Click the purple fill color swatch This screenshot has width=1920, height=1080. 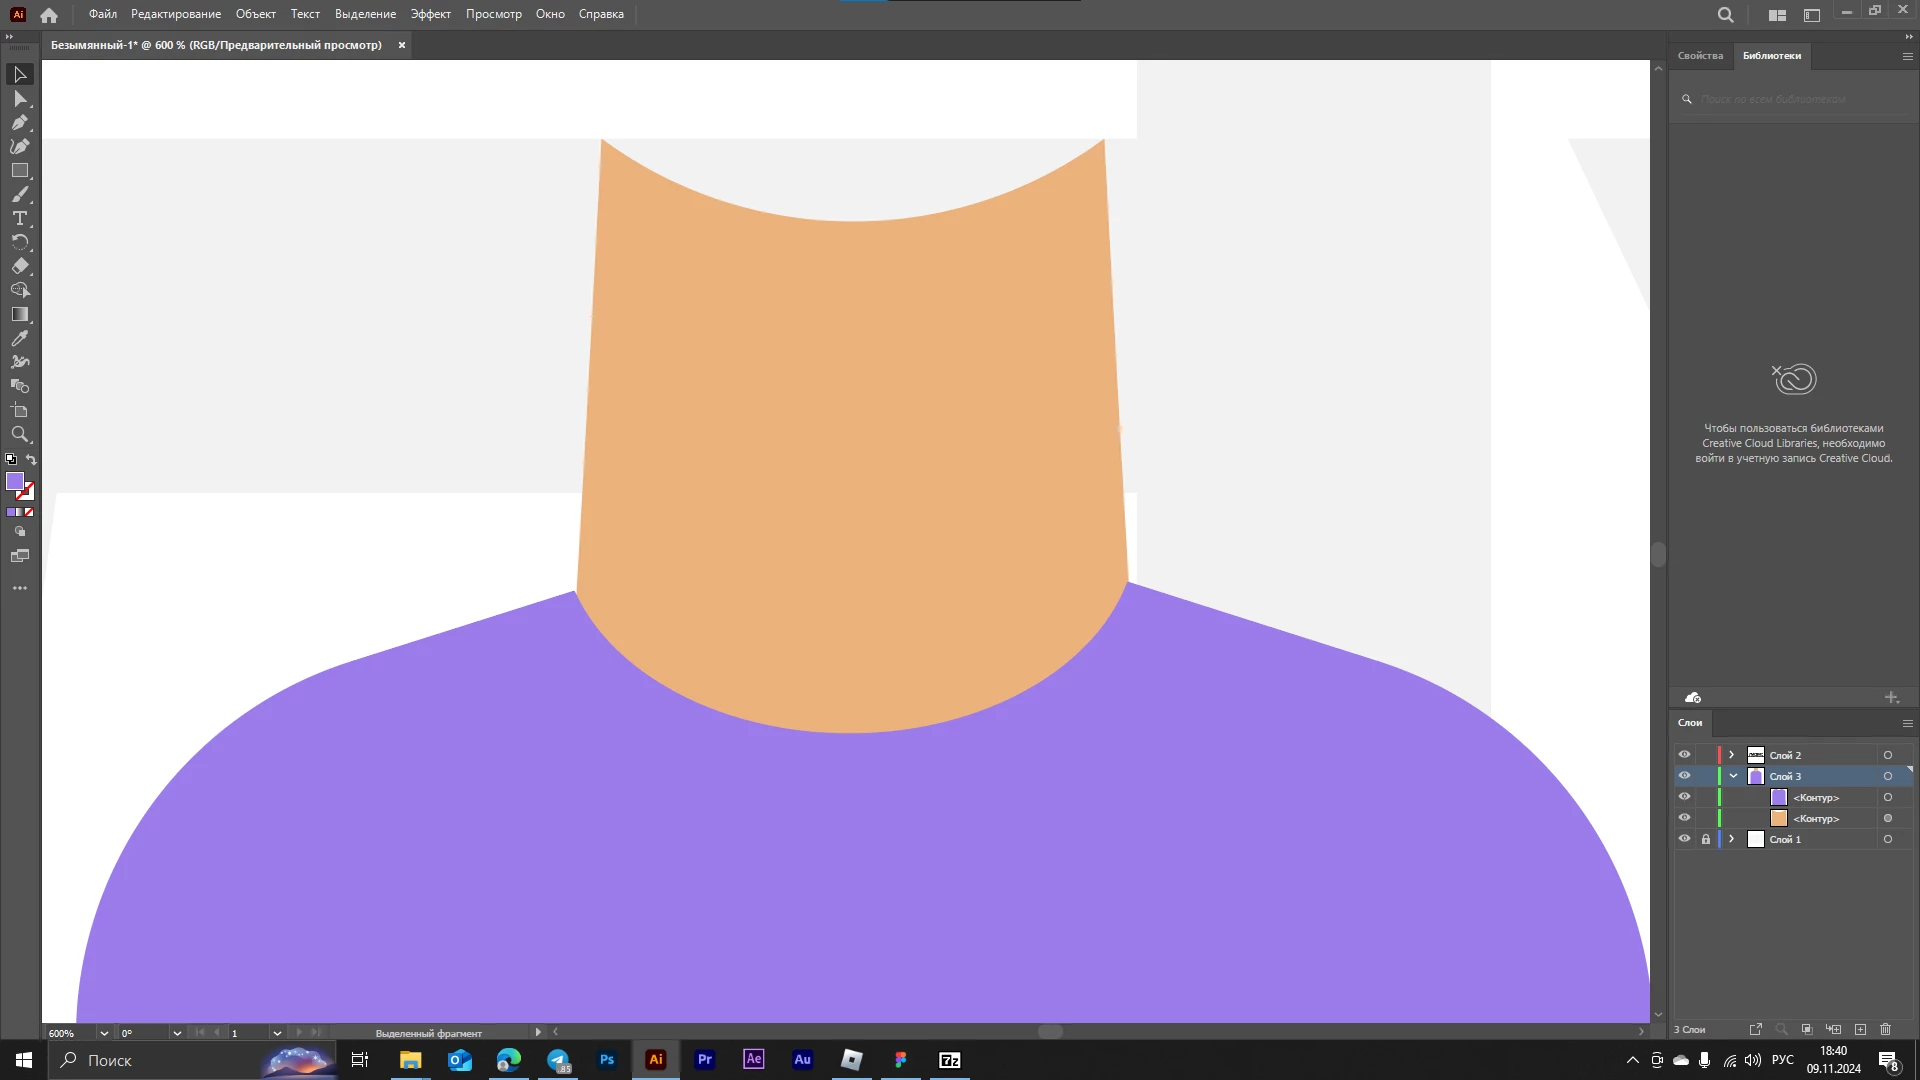click(14, 481)
